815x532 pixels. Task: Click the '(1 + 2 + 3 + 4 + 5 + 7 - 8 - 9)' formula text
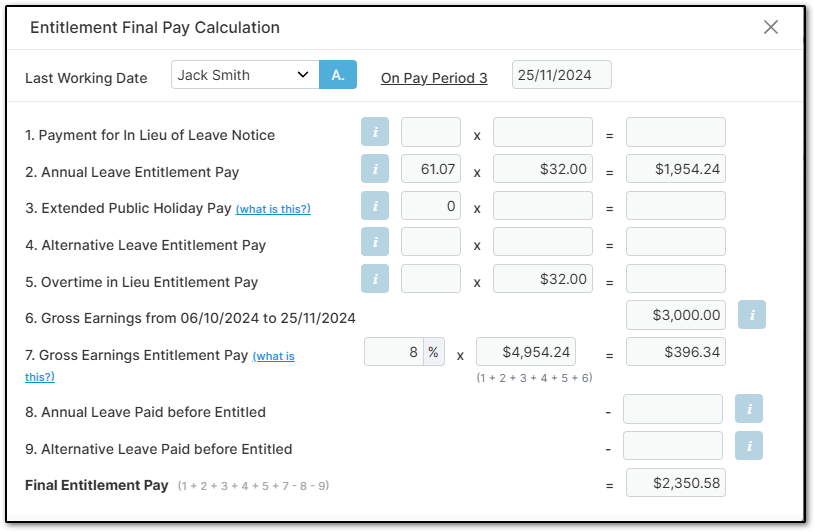point(253,486)
